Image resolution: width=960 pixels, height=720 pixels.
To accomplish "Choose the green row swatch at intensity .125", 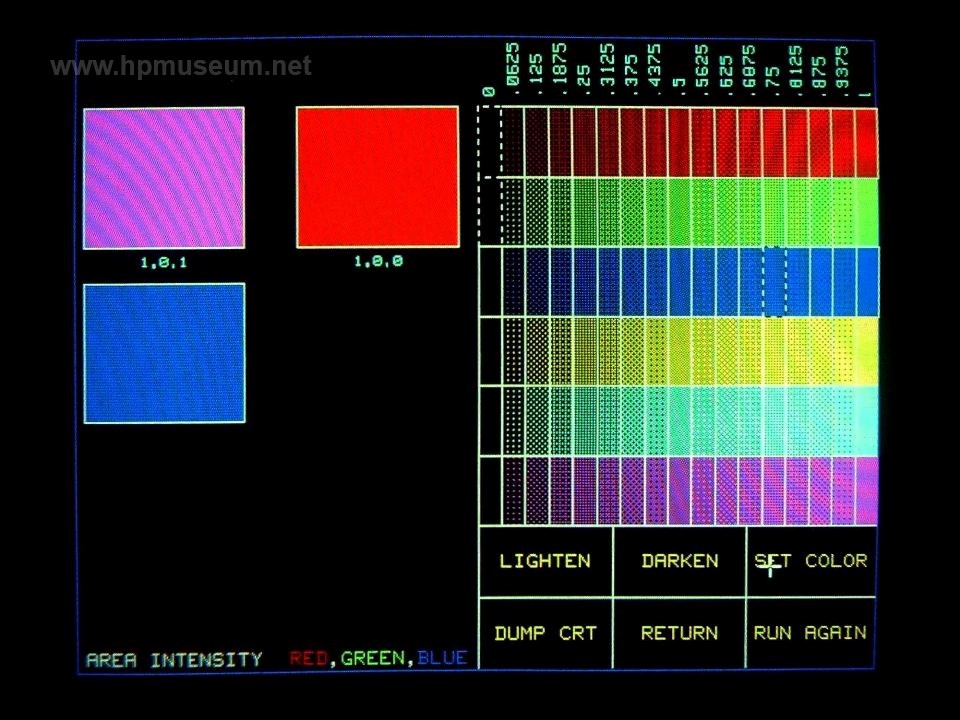I will tap(537, 212).
